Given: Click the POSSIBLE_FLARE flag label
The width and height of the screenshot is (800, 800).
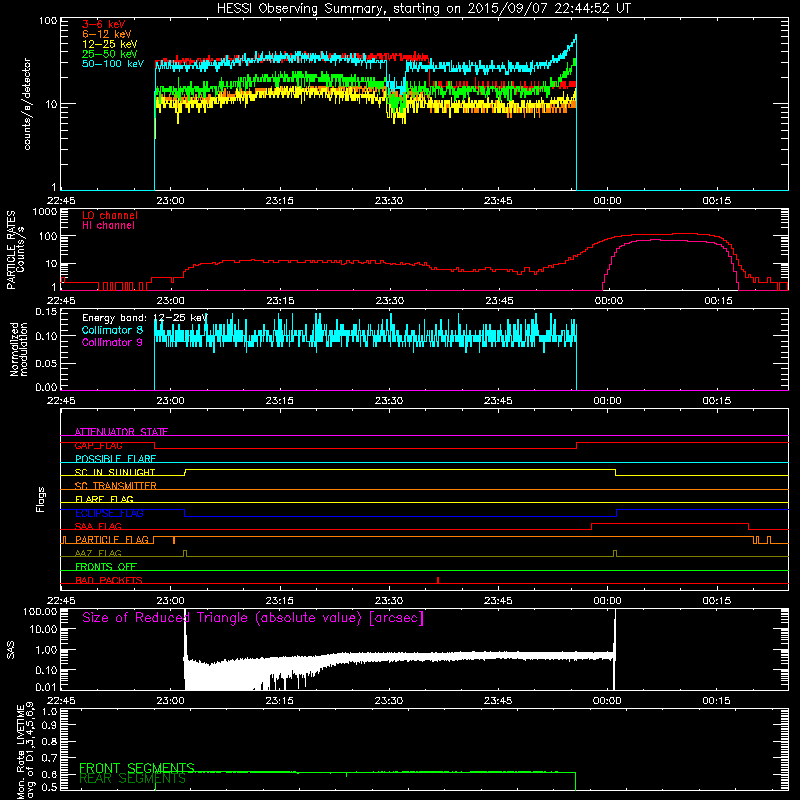Looking at the screenshot, I should (115, 459).
